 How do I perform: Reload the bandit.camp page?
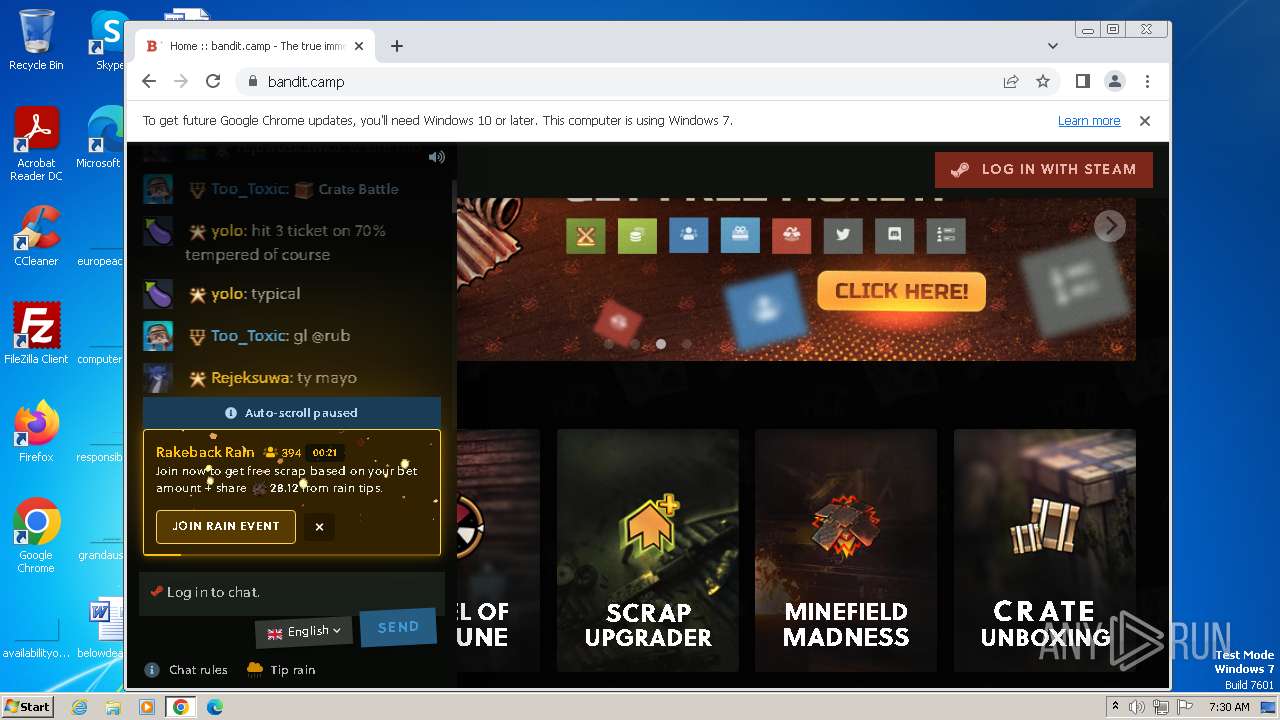[x=213, y=82]
